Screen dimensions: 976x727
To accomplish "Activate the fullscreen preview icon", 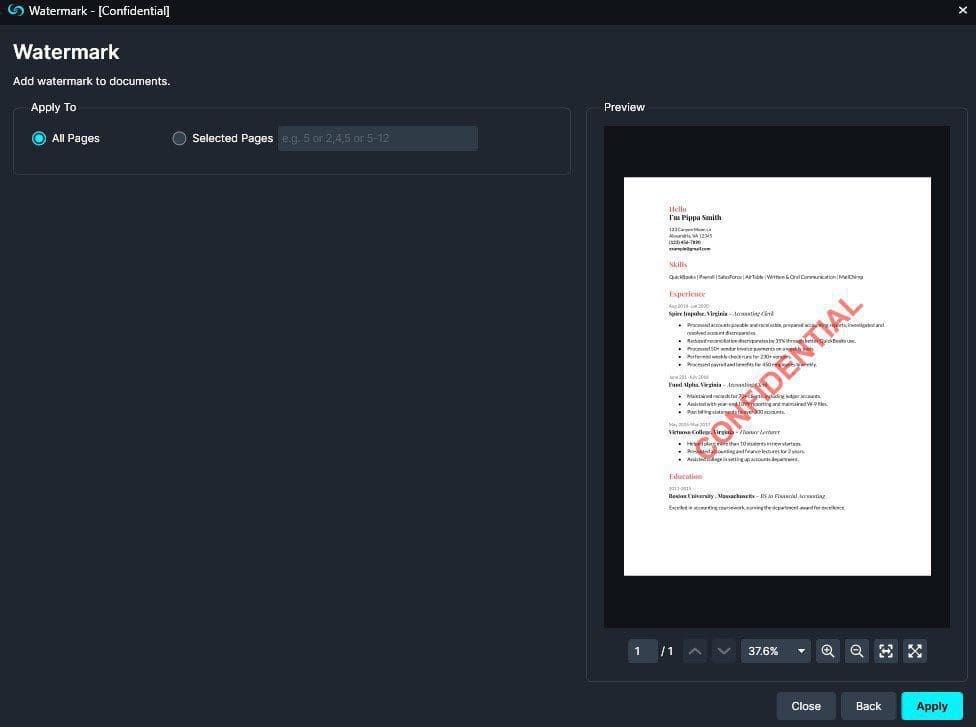I will (x=915, y=651).
